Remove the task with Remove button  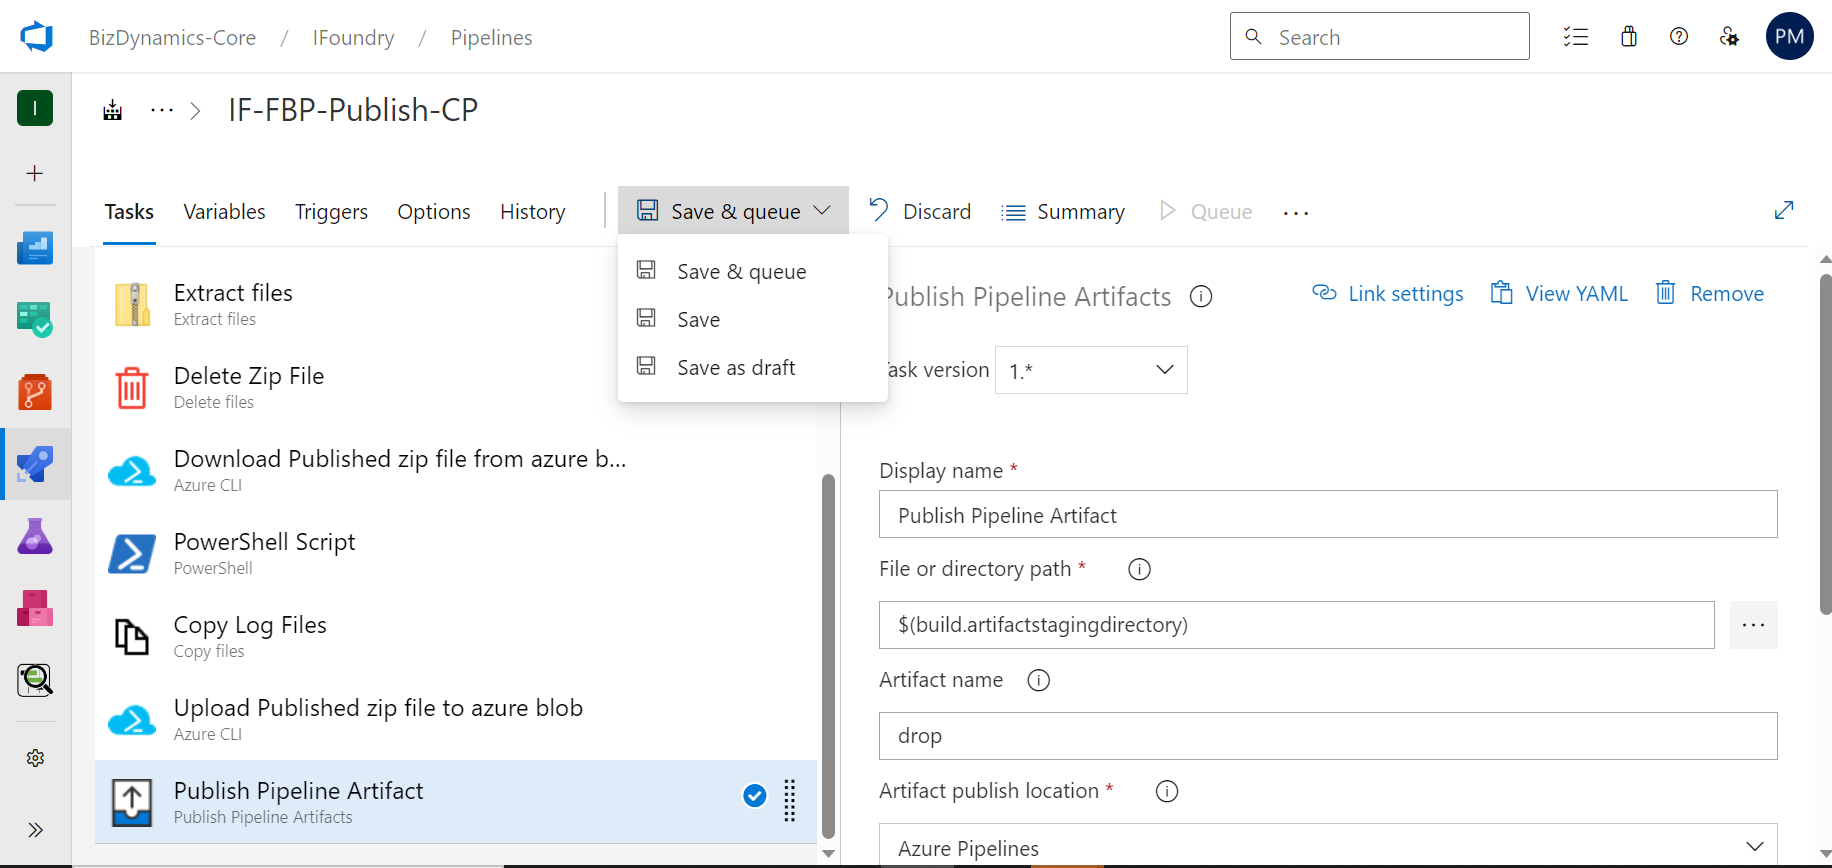(x=1709, y=294)
